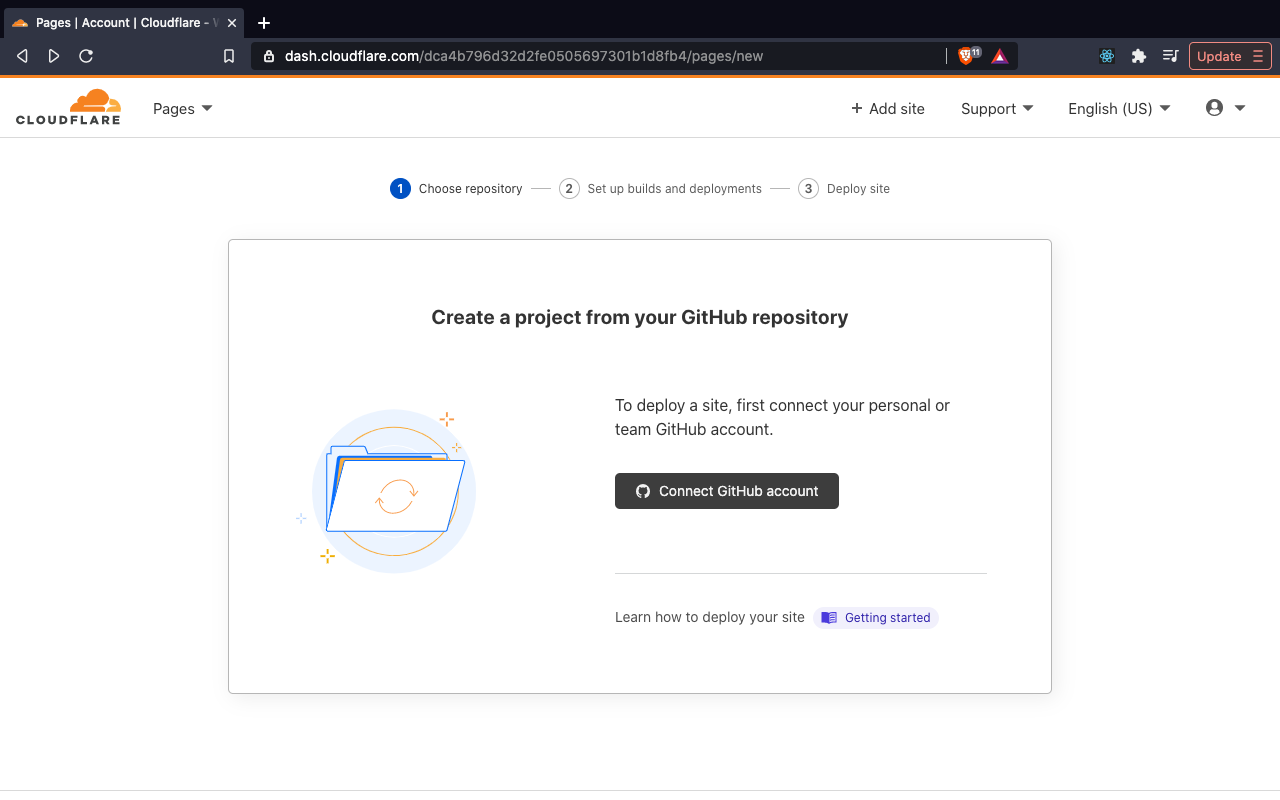Select step 3 Deploy site
The height and width of the screenshot is (800, 1280).
pos(844,188)
